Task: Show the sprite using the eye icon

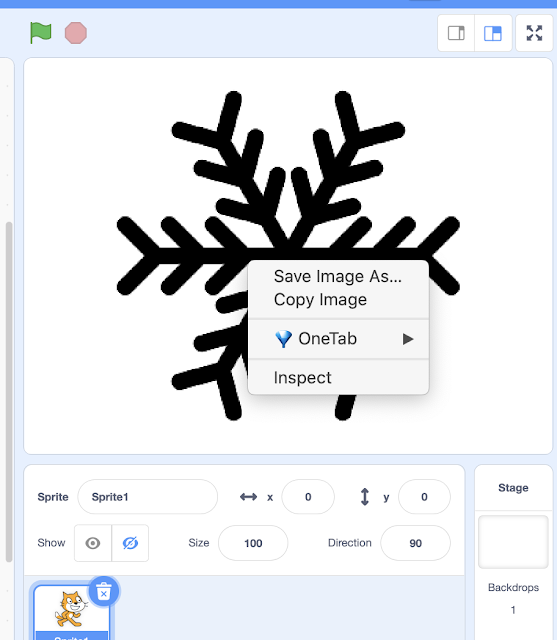Action: (x=93, y=543)
